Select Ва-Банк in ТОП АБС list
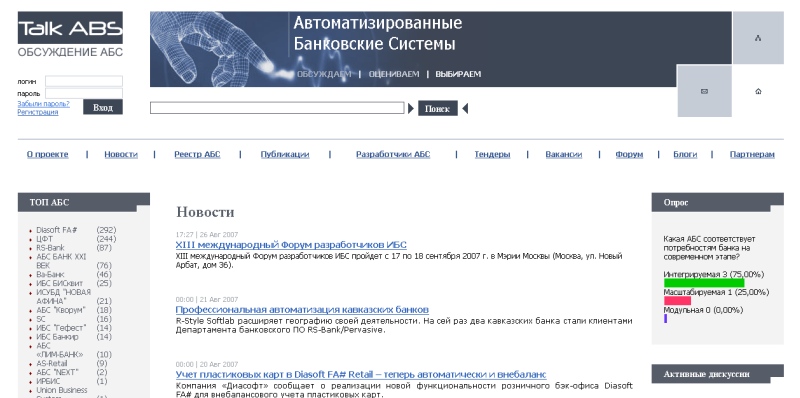This screenshot has height=398, width=800. coord(50,275)
